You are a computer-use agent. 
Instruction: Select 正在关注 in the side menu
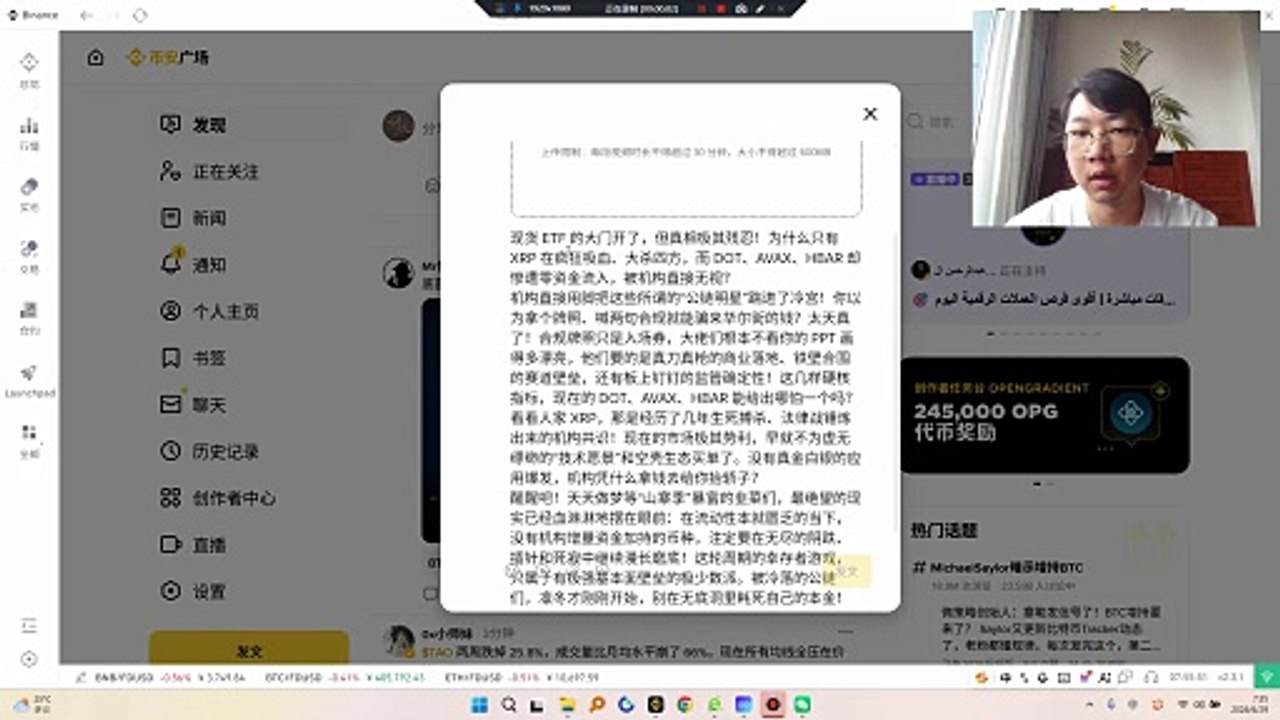click(x=250, y=172)
